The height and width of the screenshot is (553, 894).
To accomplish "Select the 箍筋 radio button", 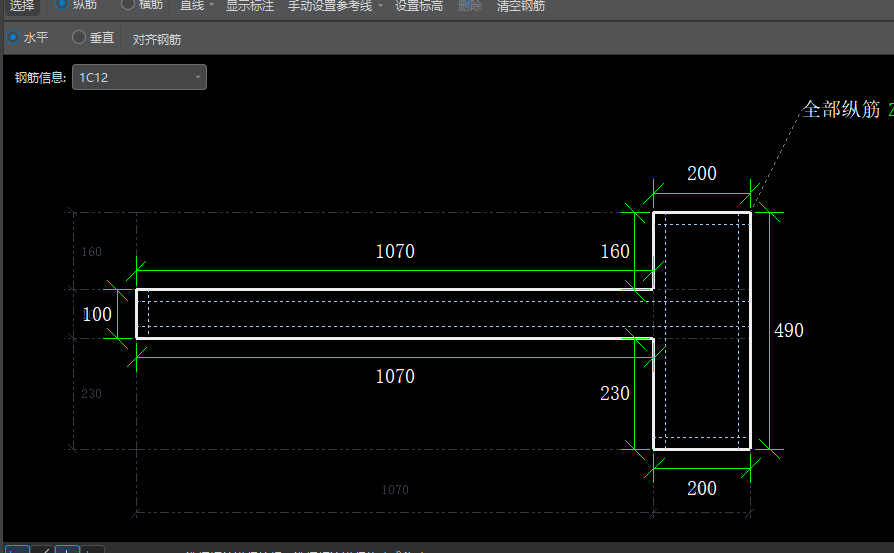I will tap(129, 5).
